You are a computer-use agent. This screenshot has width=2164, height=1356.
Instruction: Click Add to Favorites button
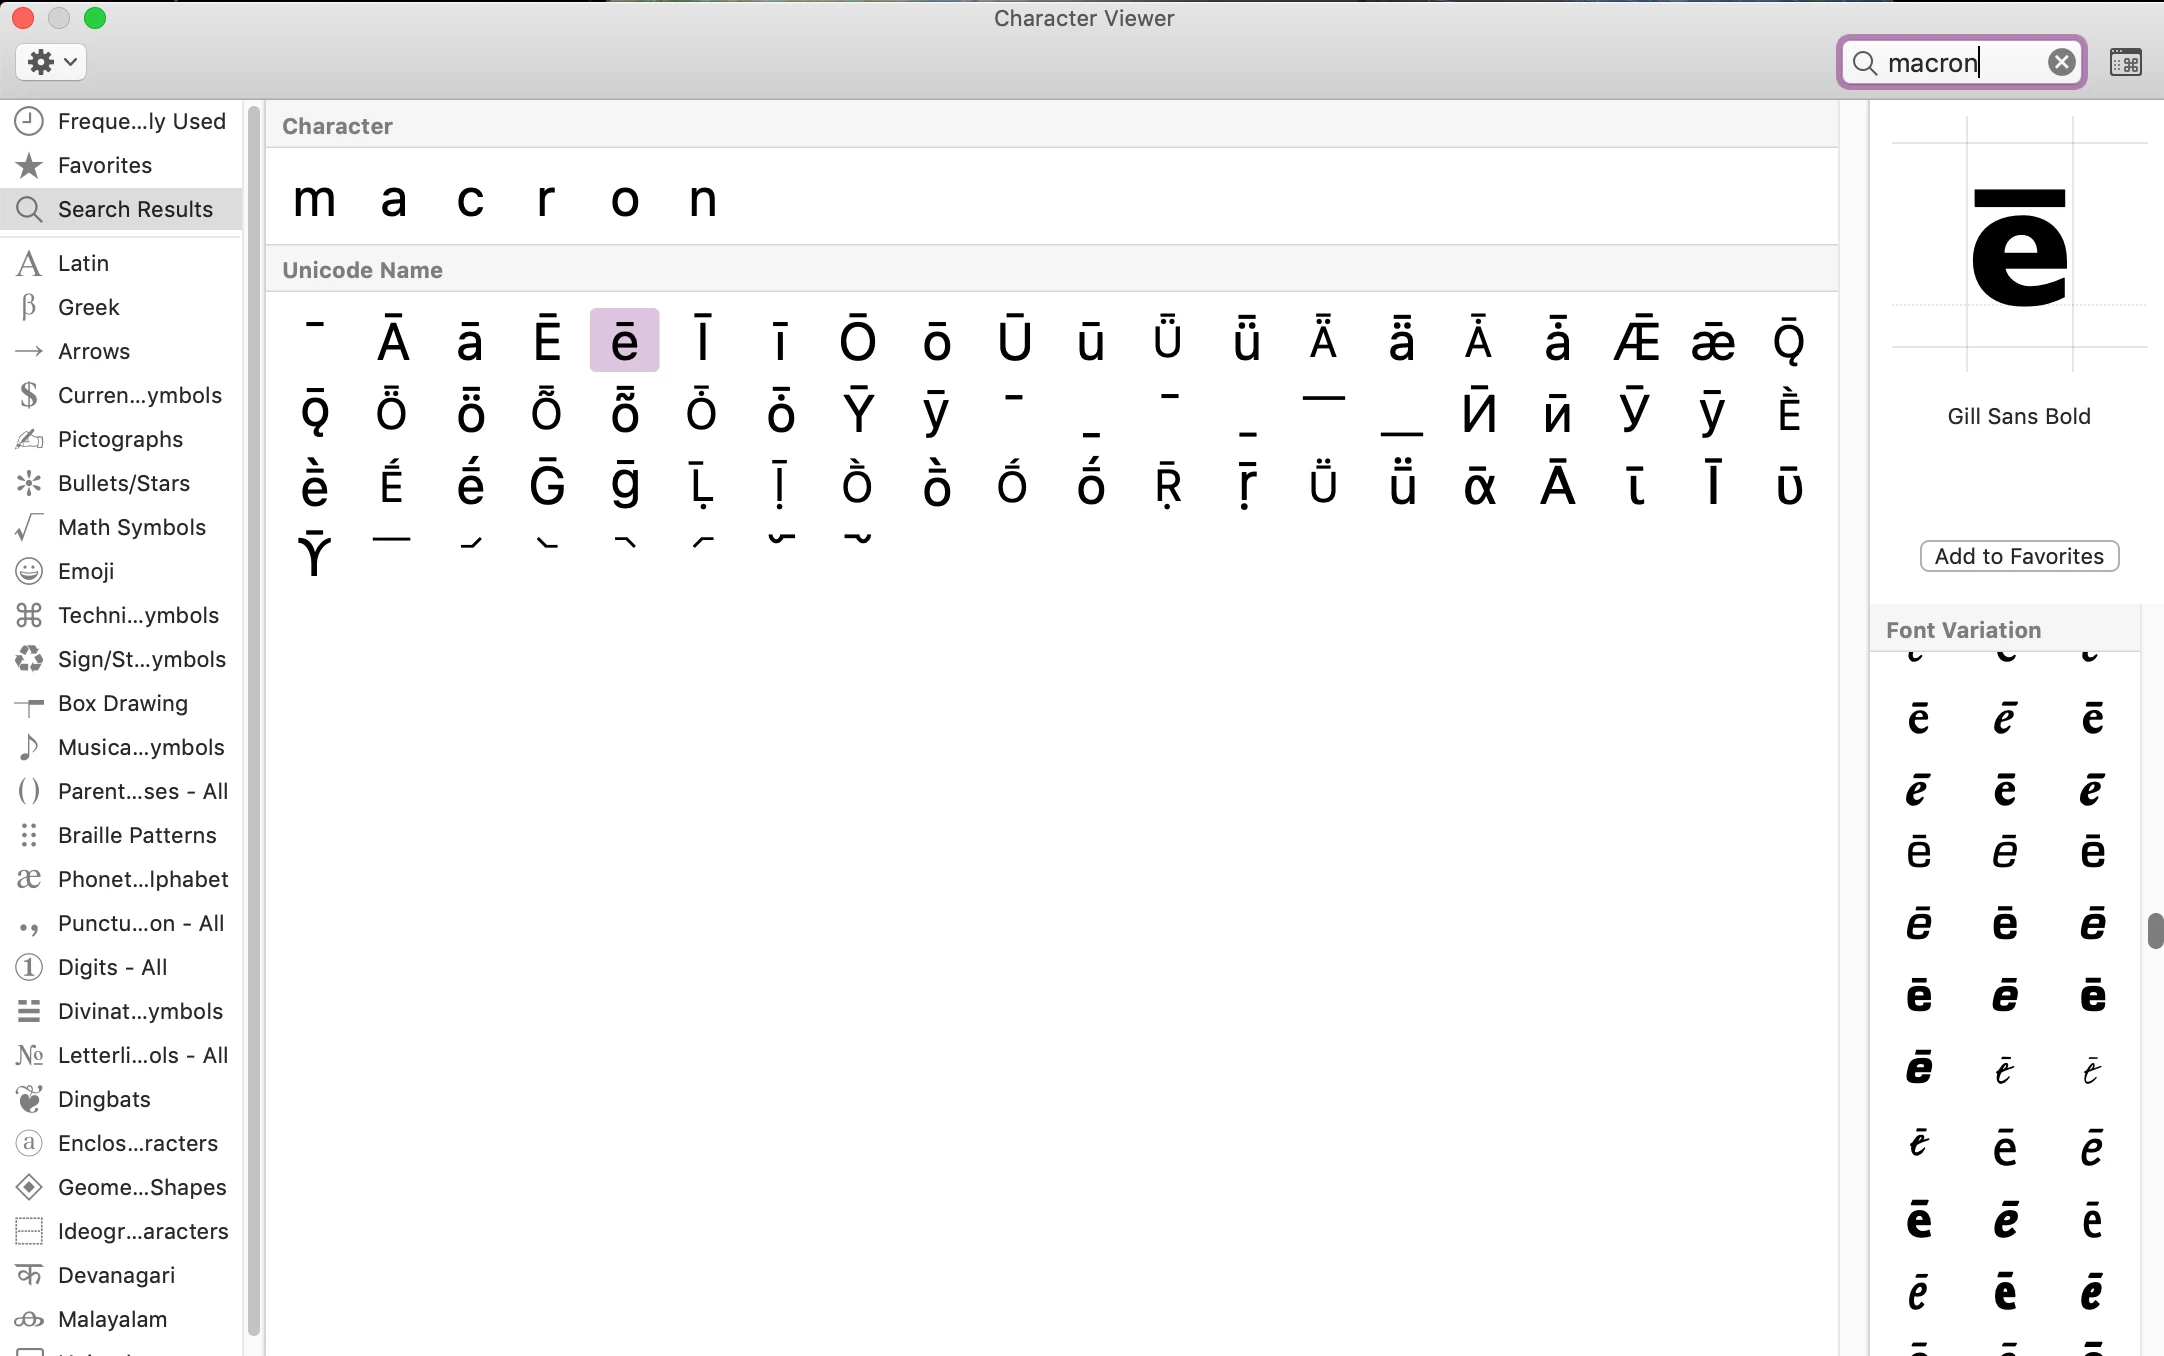(x=2018, y=556)
